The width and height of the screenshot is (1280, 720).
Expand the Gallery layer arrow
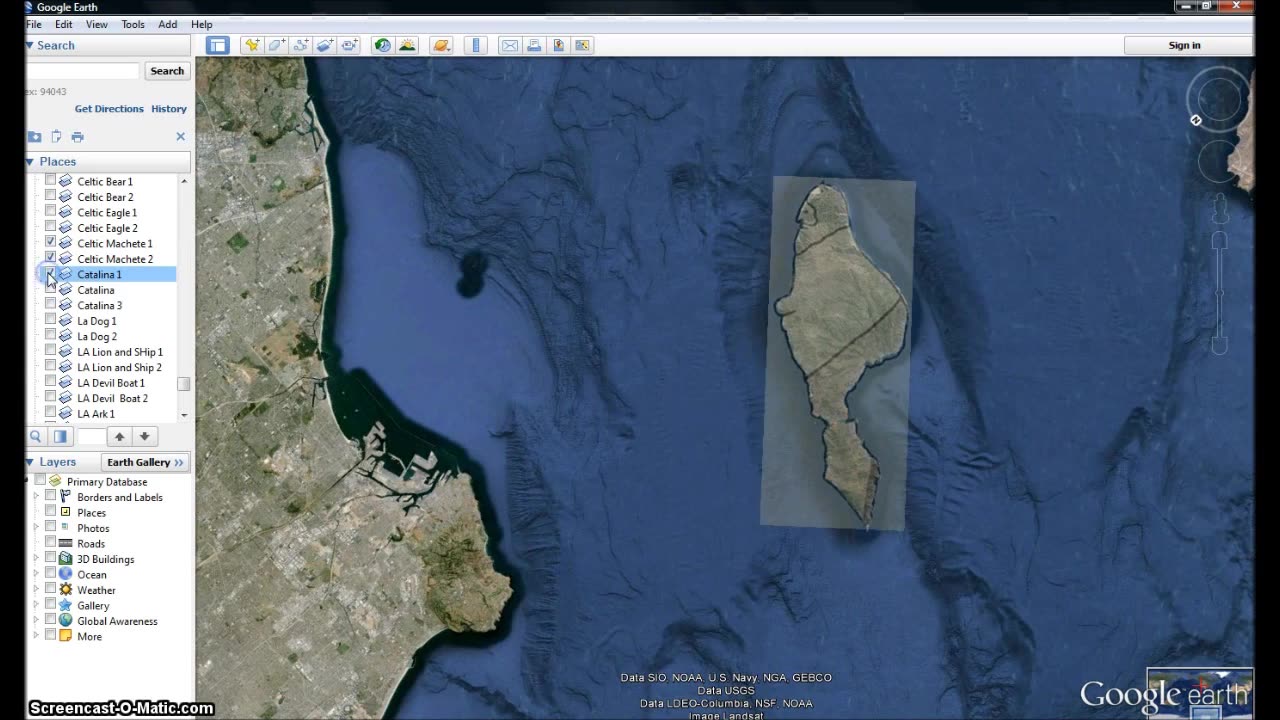coord(37,605)
